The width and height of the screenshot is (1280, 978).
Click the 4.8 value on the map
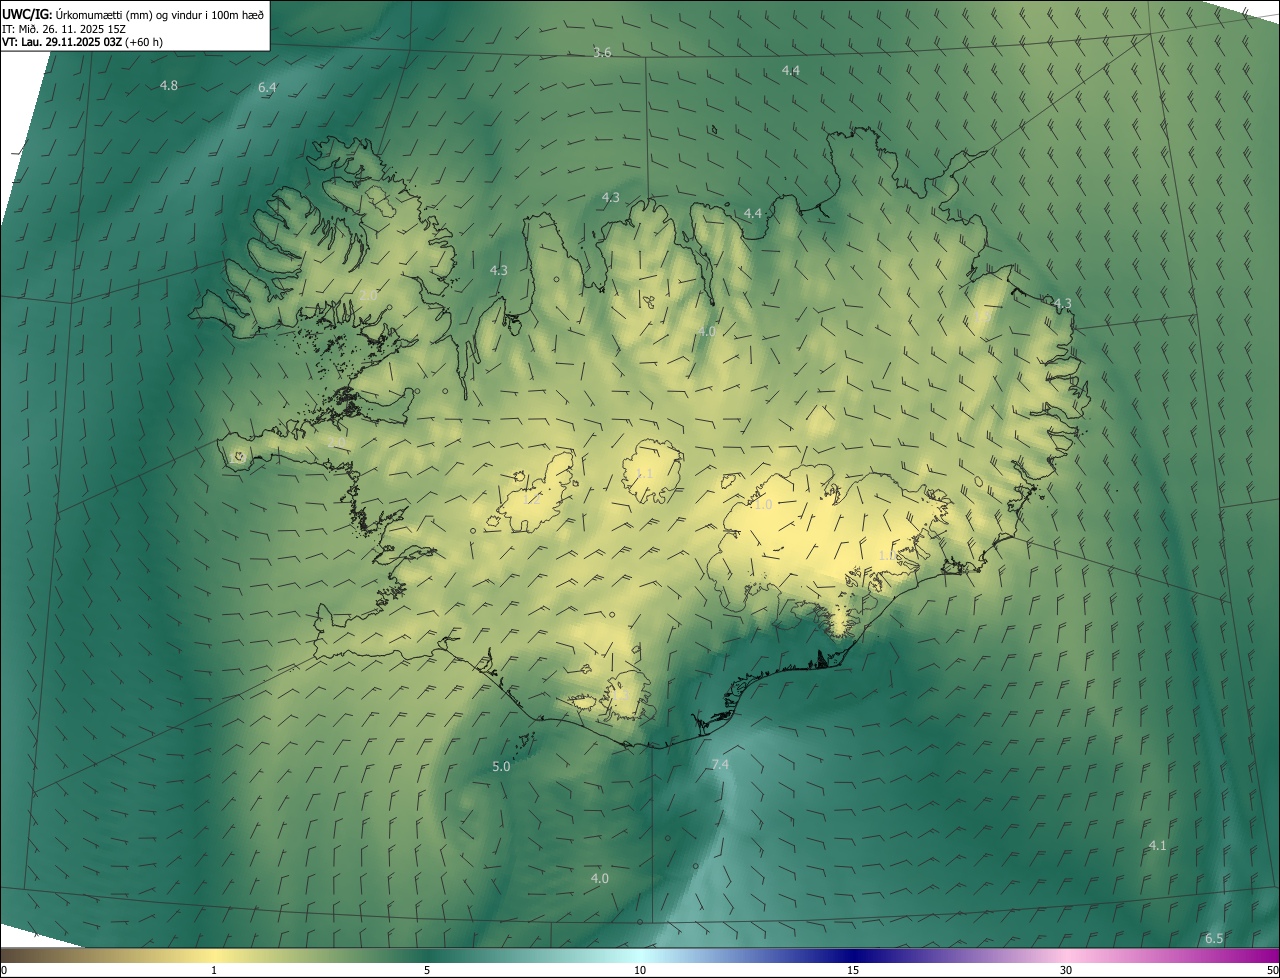tap(169, 86)
